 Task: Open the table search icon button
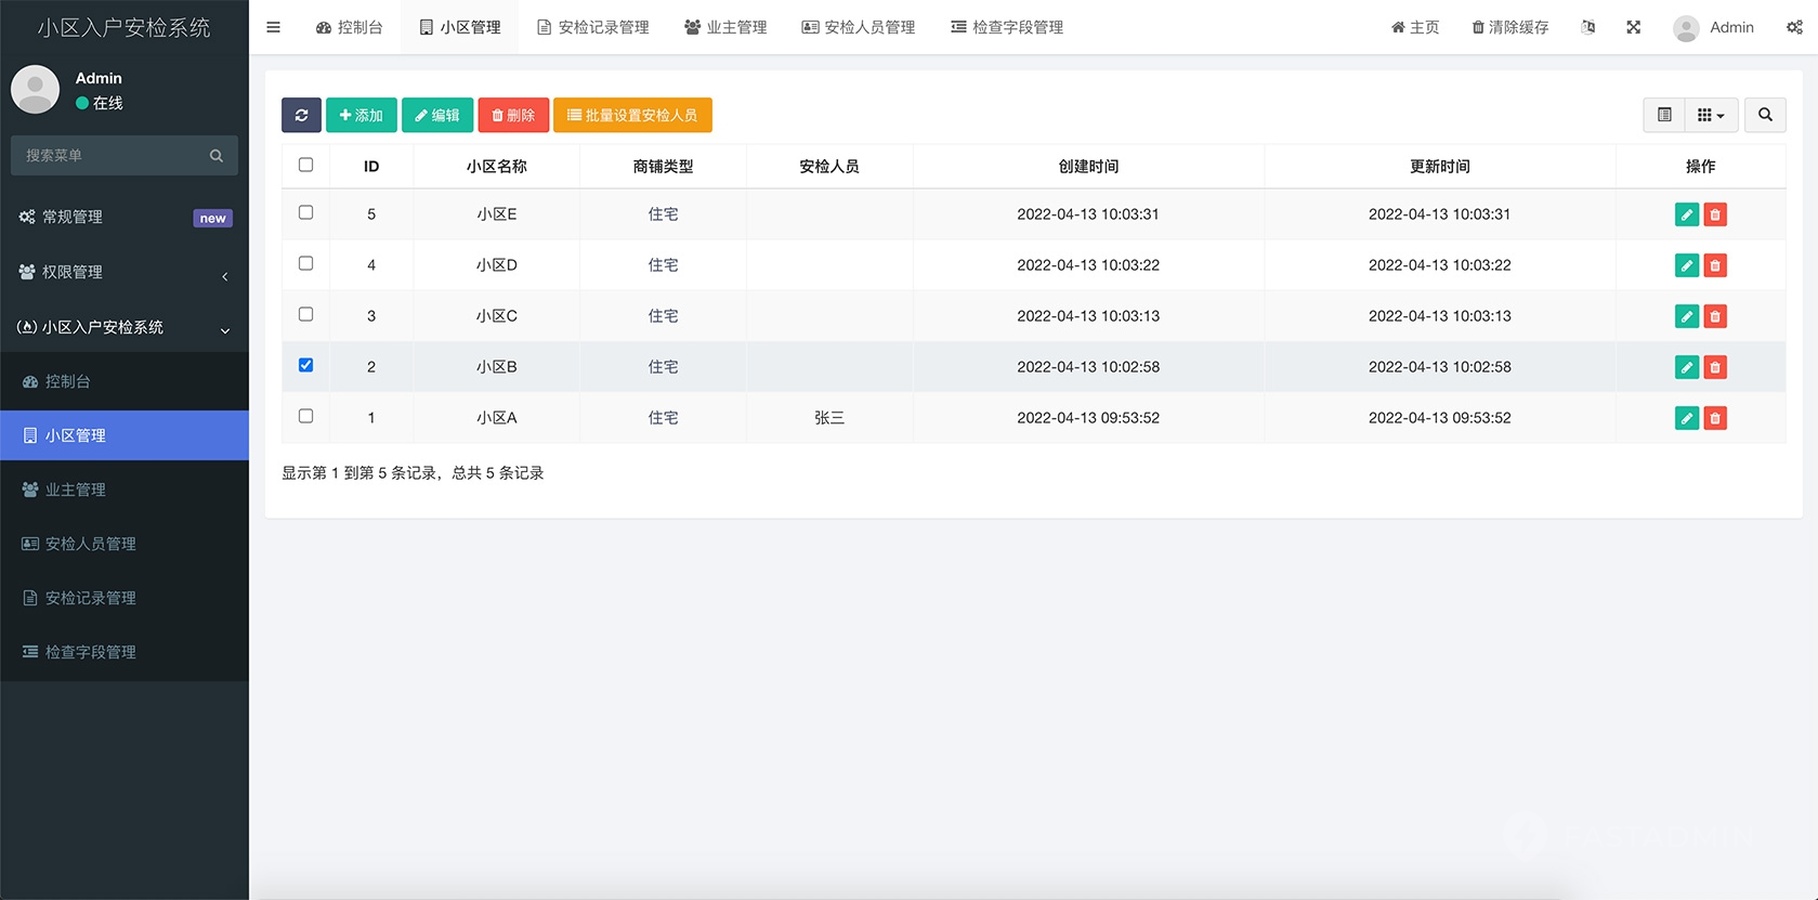pos(1765,115)
